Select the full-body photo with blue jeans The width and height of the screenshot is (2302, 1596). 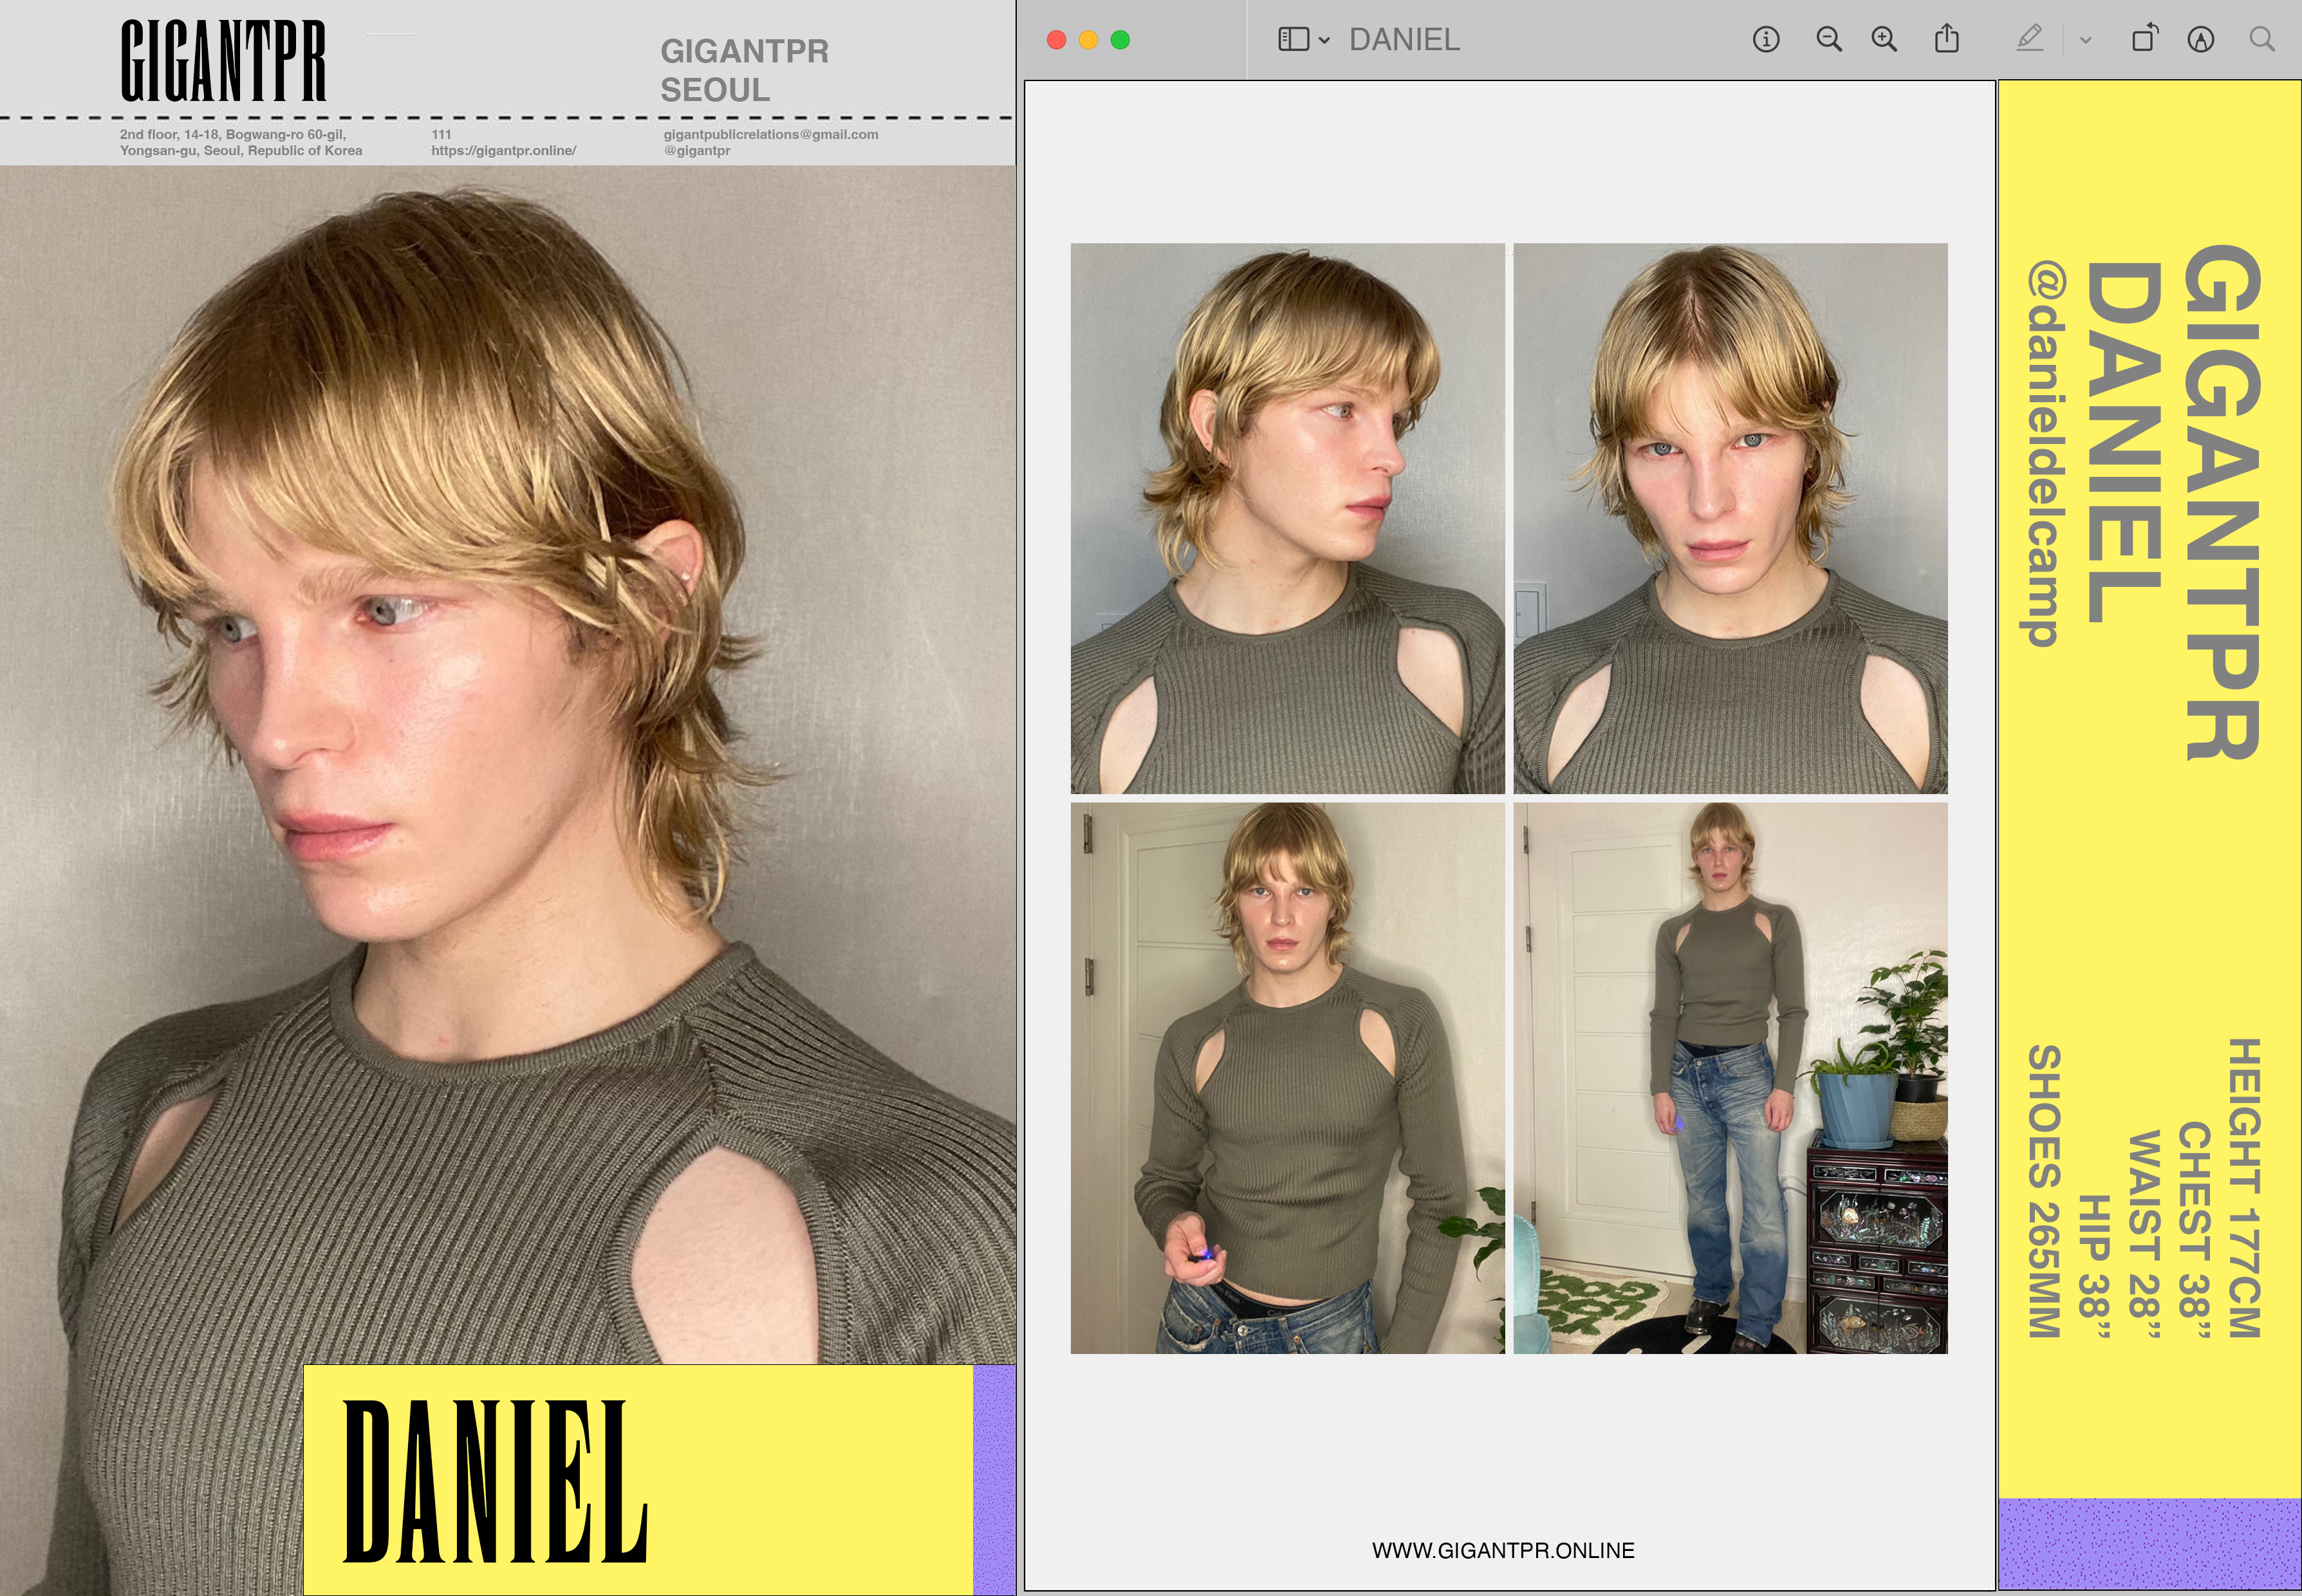[1730, 1078]
